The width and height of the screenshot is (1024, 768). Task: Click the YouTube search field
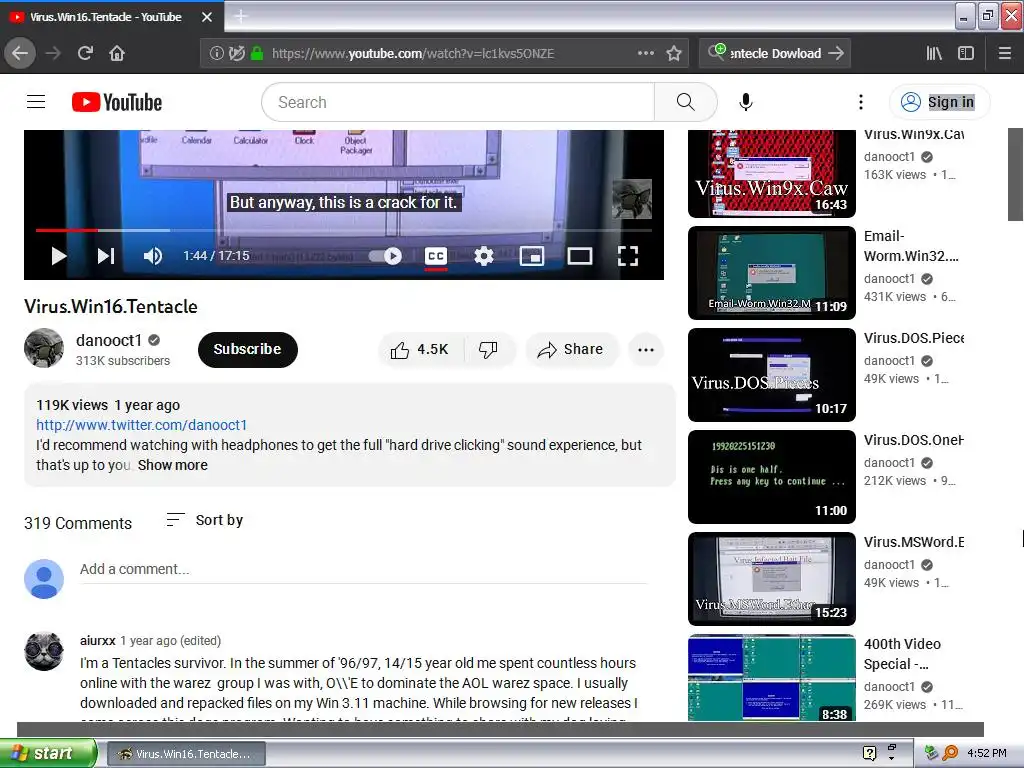458,102
